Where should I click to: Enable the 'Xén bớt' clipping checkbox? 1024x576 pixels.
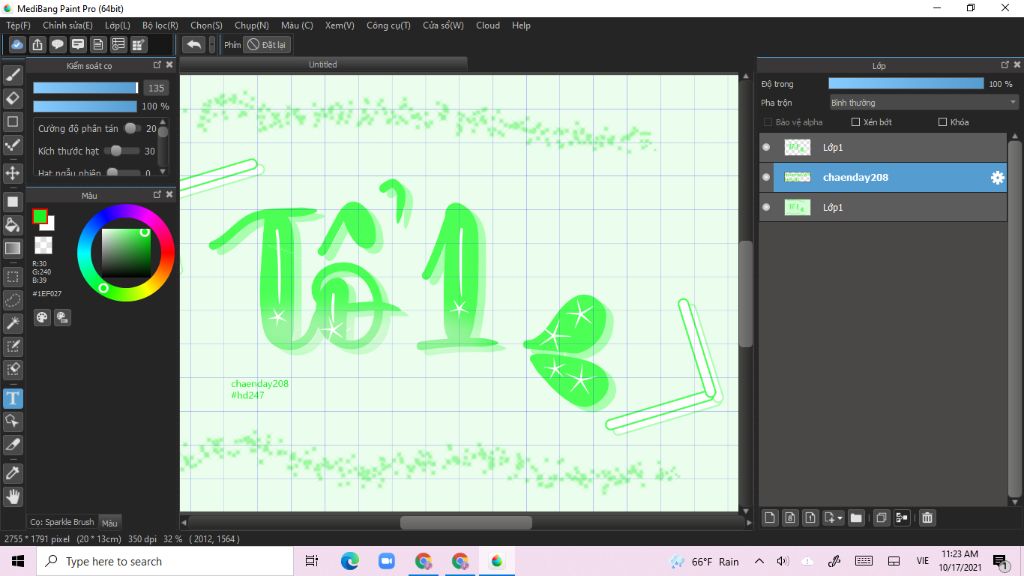coord(856,122)
